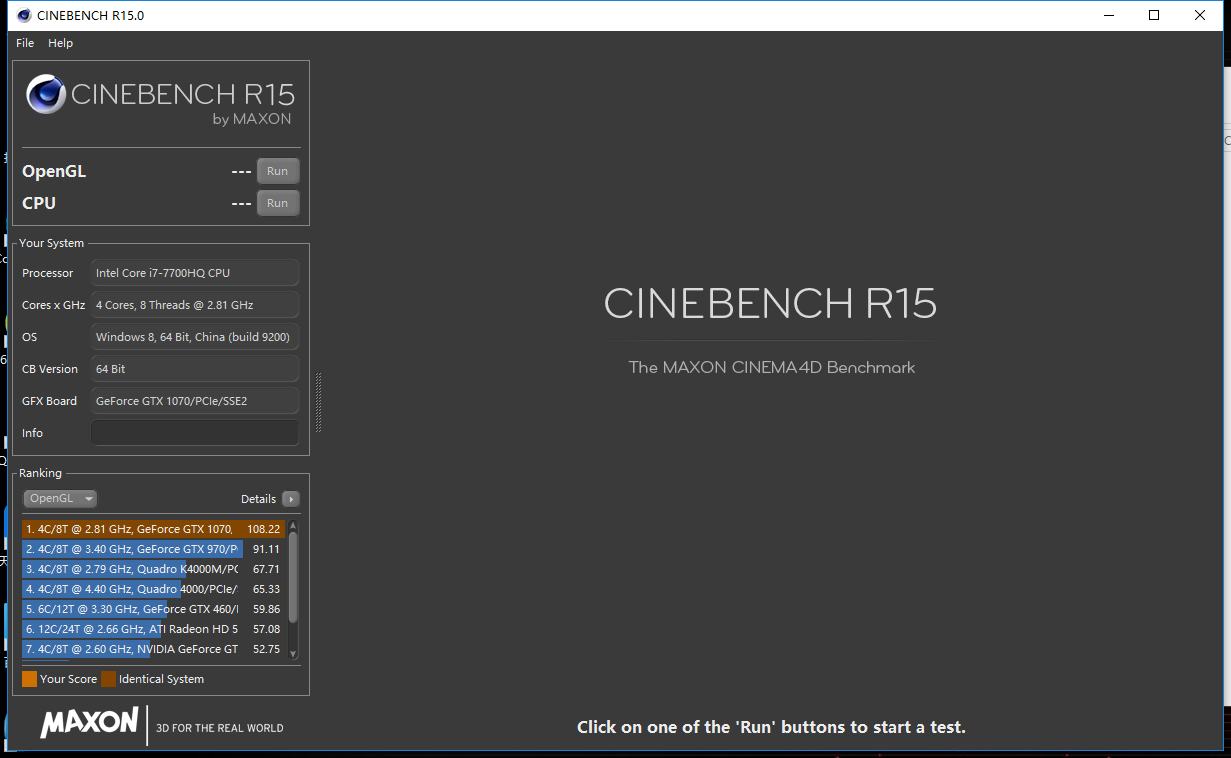Maximize the Cinebench window

1154,15
